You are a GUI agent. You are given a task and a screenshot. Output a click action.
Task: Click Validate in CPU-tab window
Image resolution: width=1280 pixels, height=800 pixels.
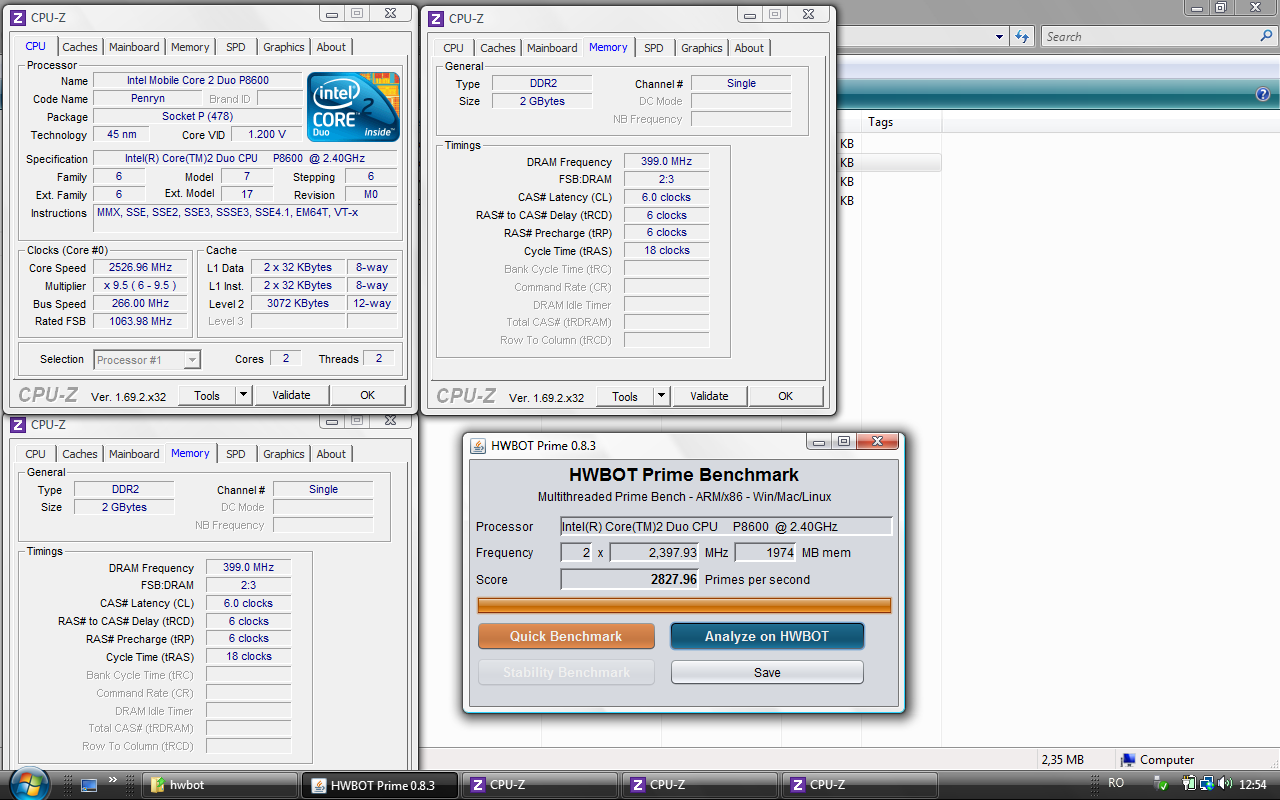click(x=291, y=395)
